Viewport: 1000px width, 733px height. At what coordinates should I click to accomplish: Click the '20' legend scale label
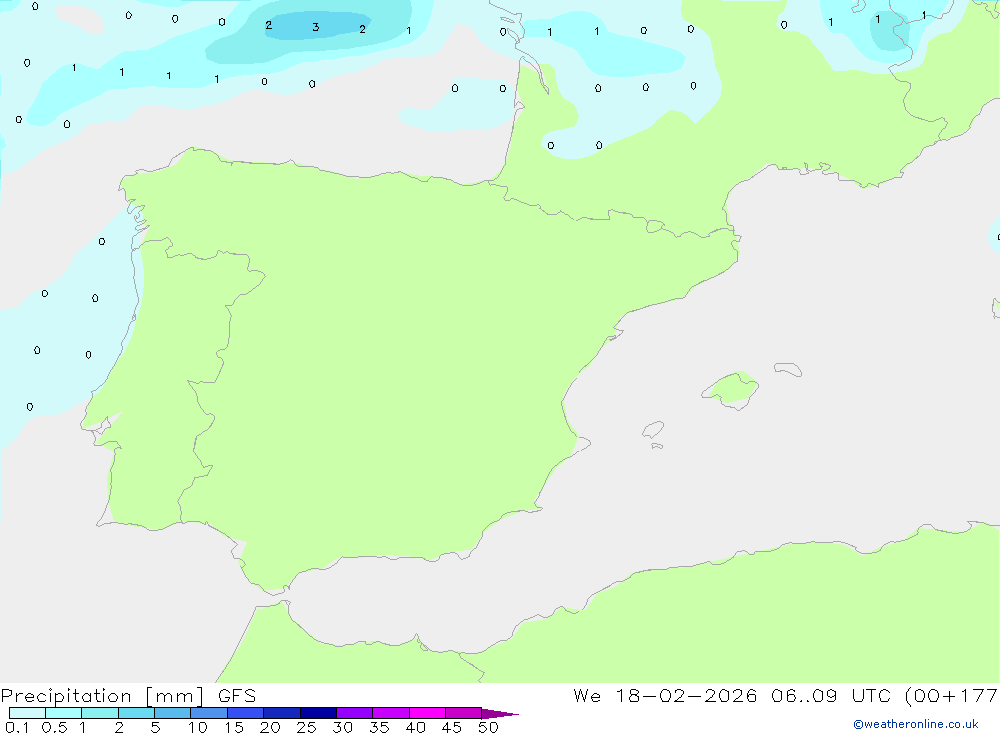pos(270,727)
